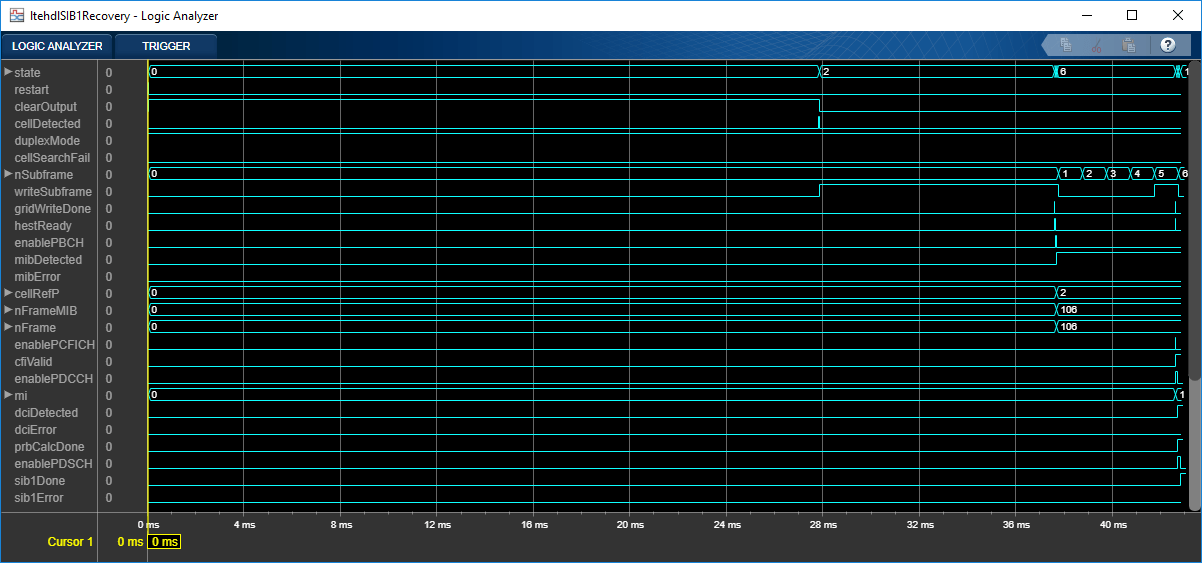
Task: Select the prbCalcDone signal name
Action: click(49, 447)
